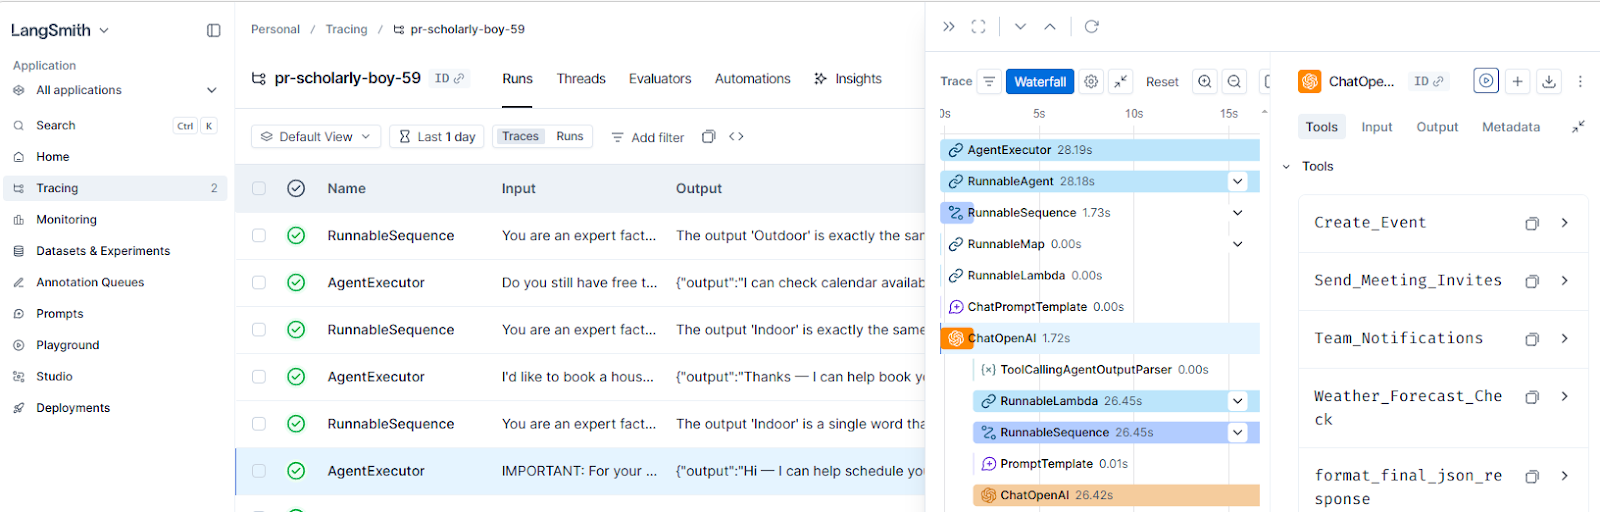Expand the Create_Event tool details

[1565, 223]
